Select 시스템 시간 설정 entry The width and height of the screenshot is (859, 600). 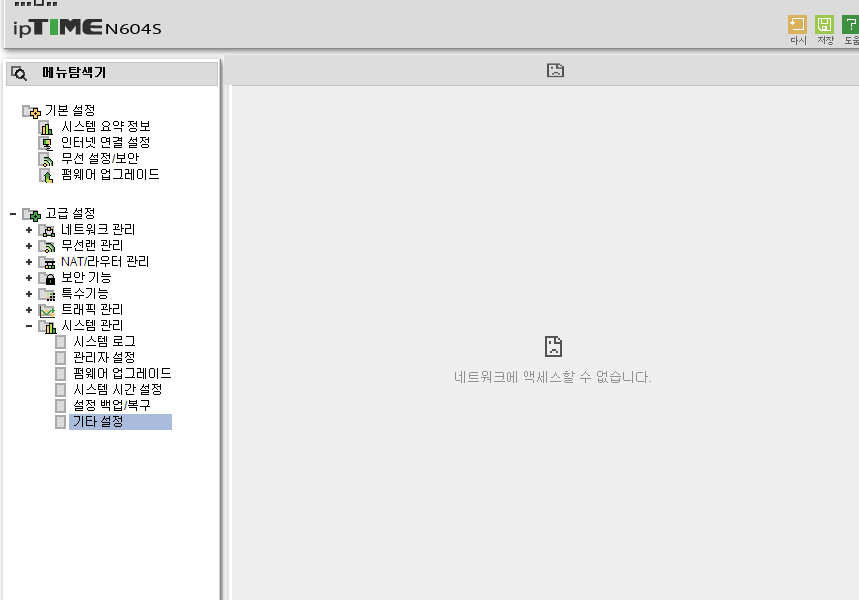118,390
